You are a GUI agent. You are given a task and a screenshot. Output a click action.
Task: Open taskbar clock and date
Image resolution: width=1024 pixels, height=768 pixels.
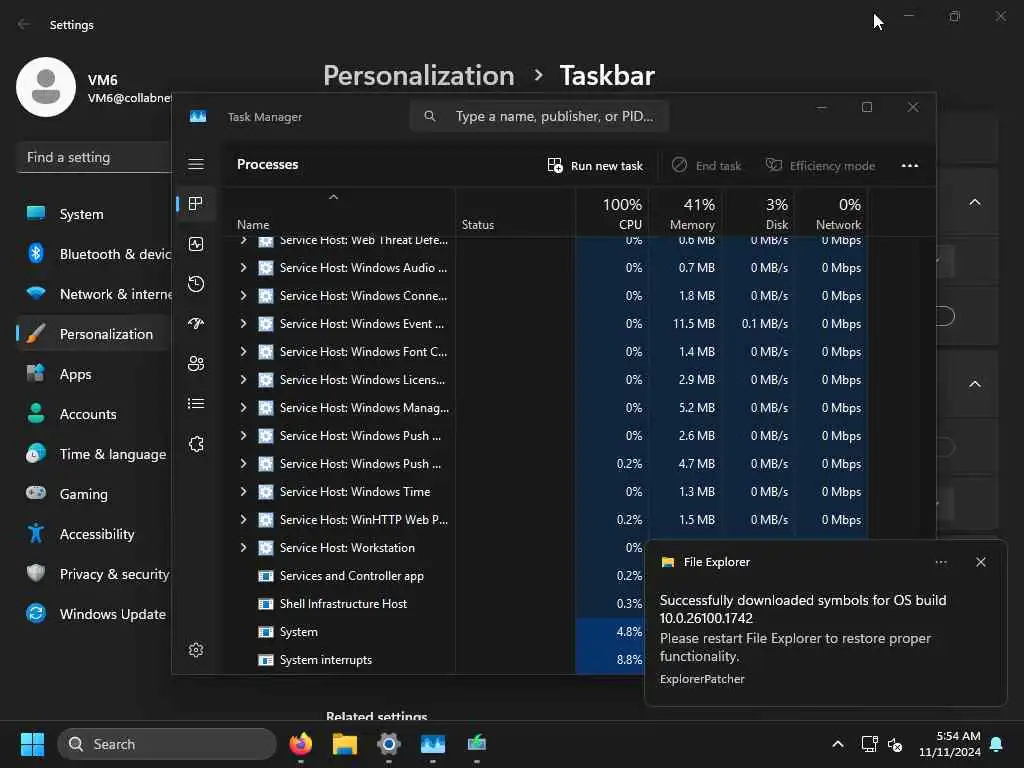[x=949, y=744]
